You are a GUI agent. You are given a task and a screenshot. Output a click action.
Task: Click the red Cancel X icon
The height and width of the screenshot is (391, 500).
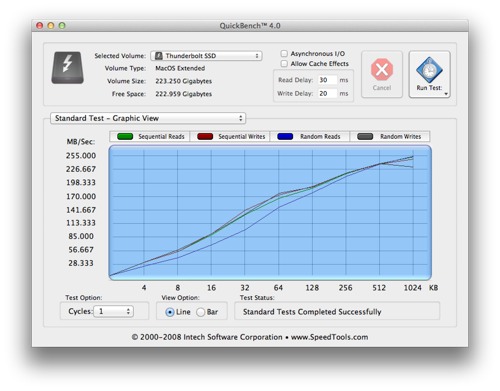382,69
